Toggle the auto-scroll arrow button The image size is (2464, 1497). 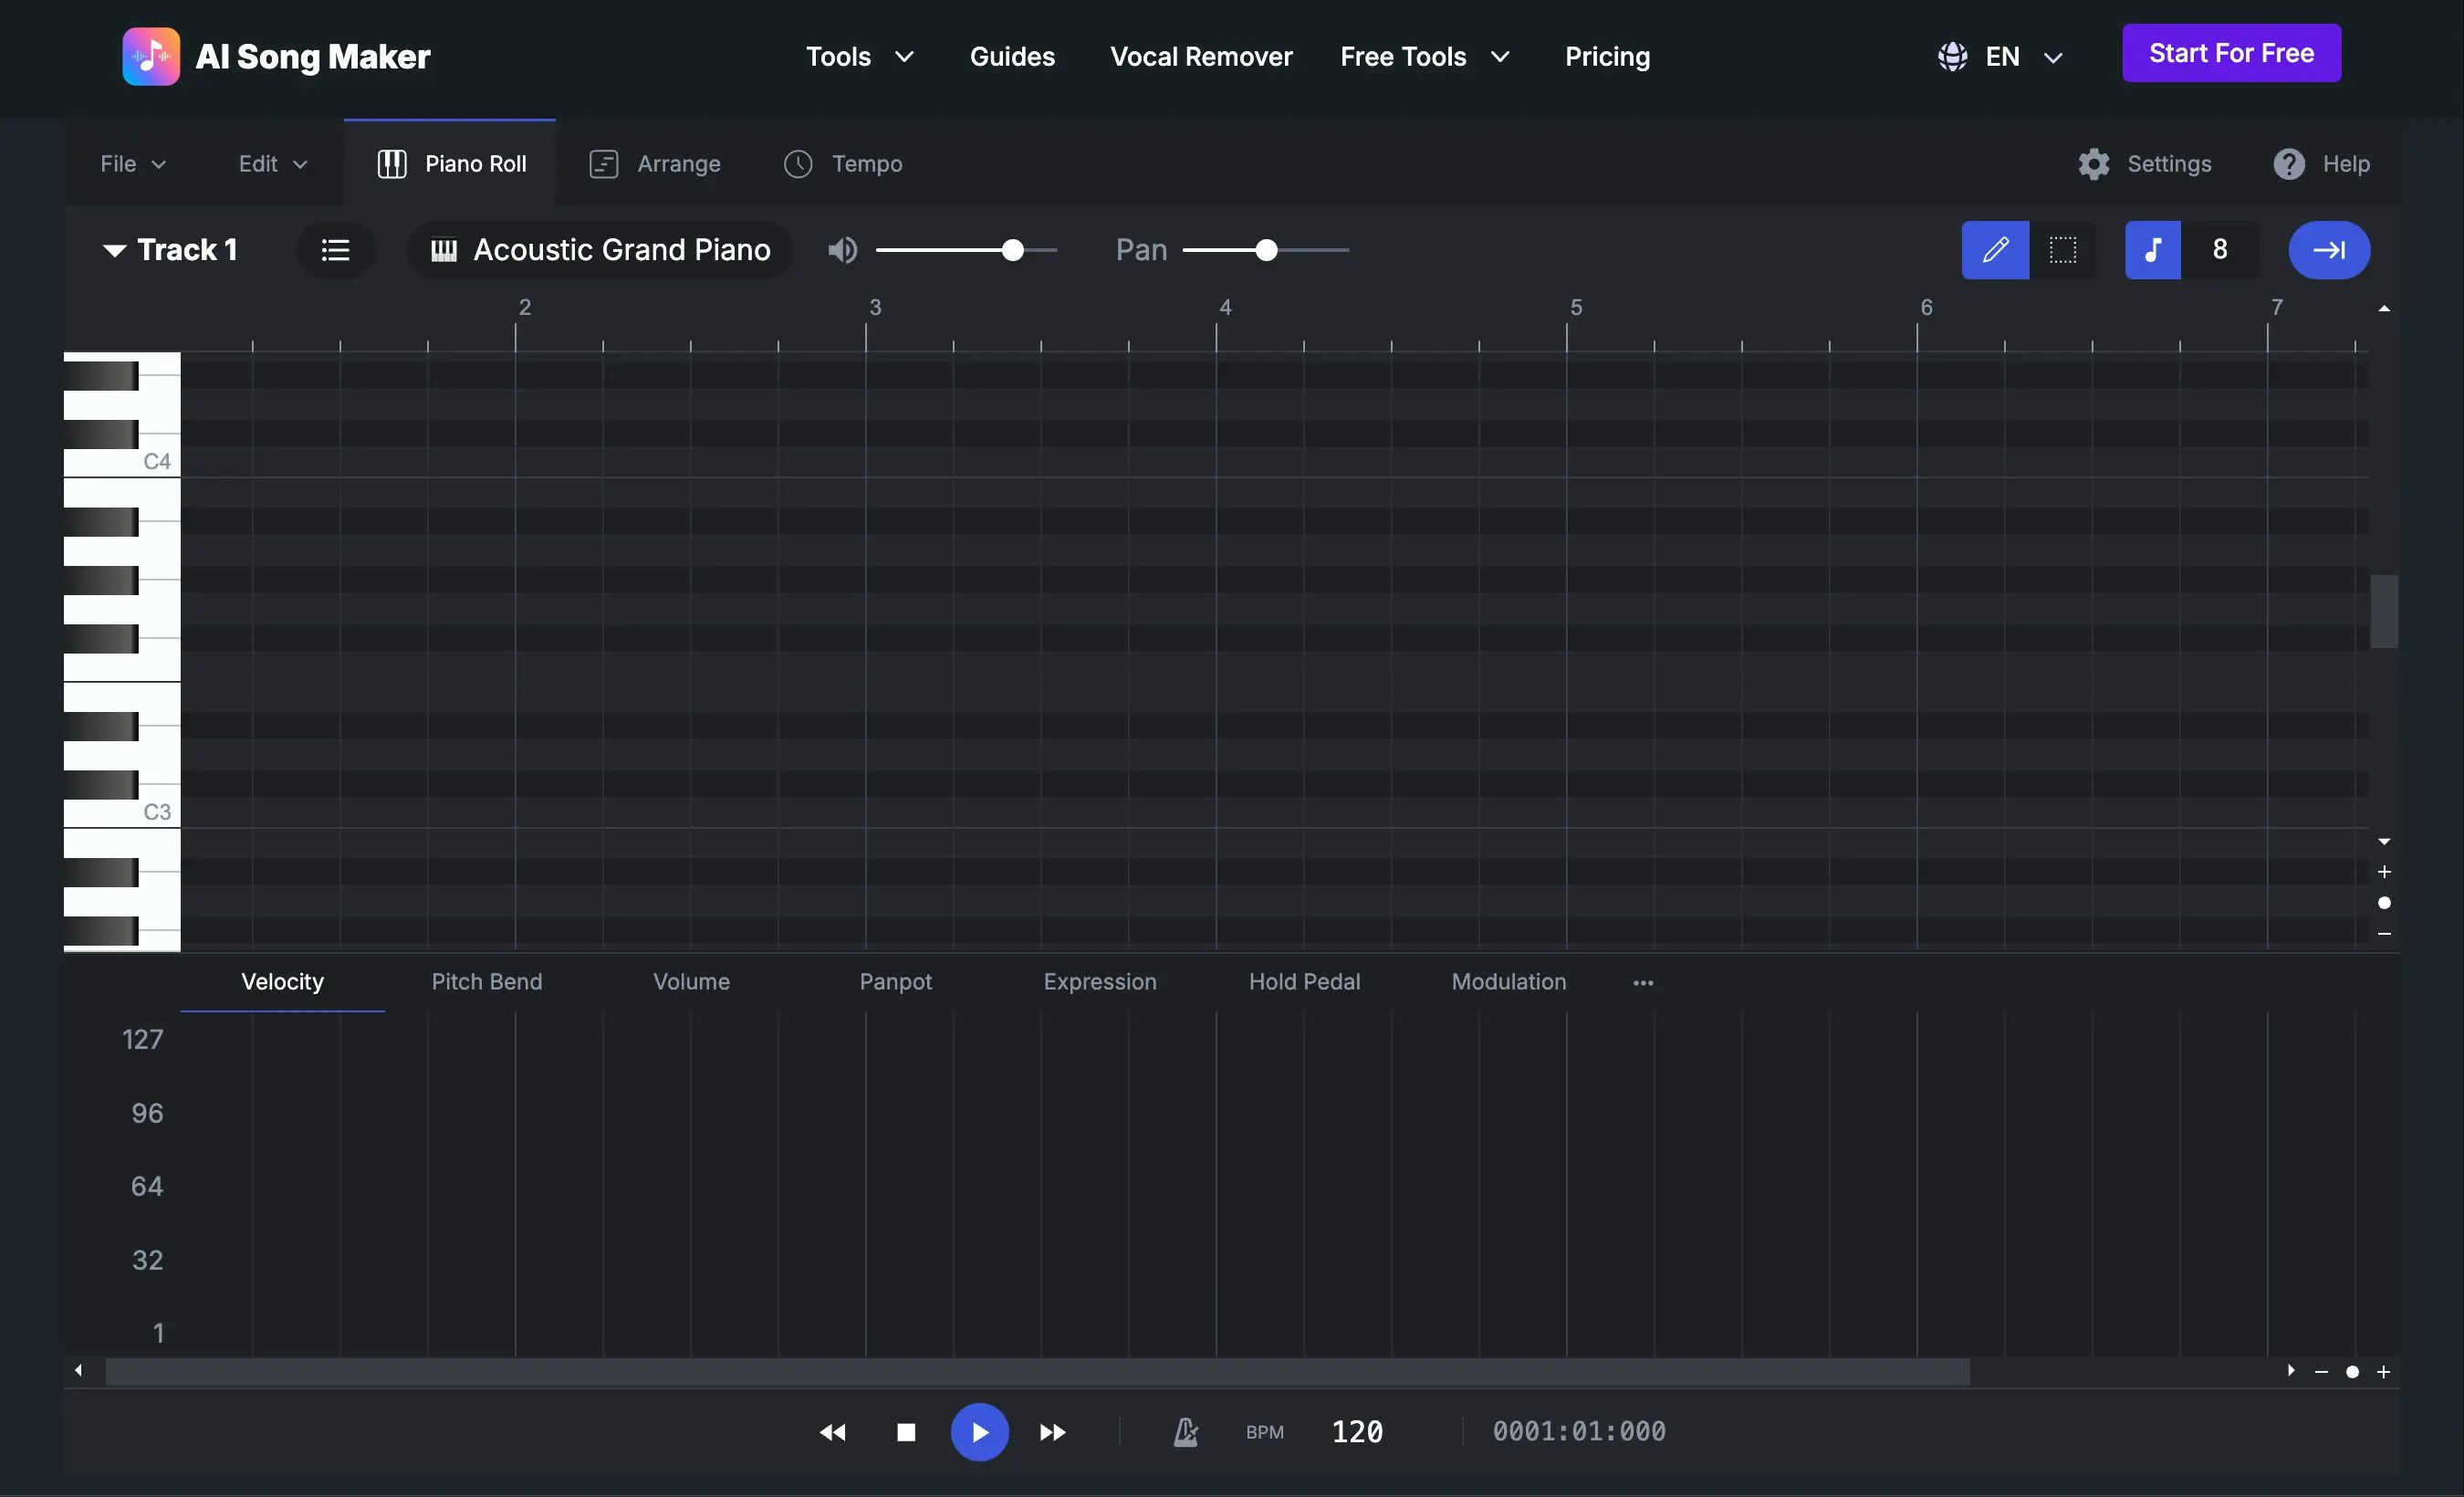[x=2329, y=250]
